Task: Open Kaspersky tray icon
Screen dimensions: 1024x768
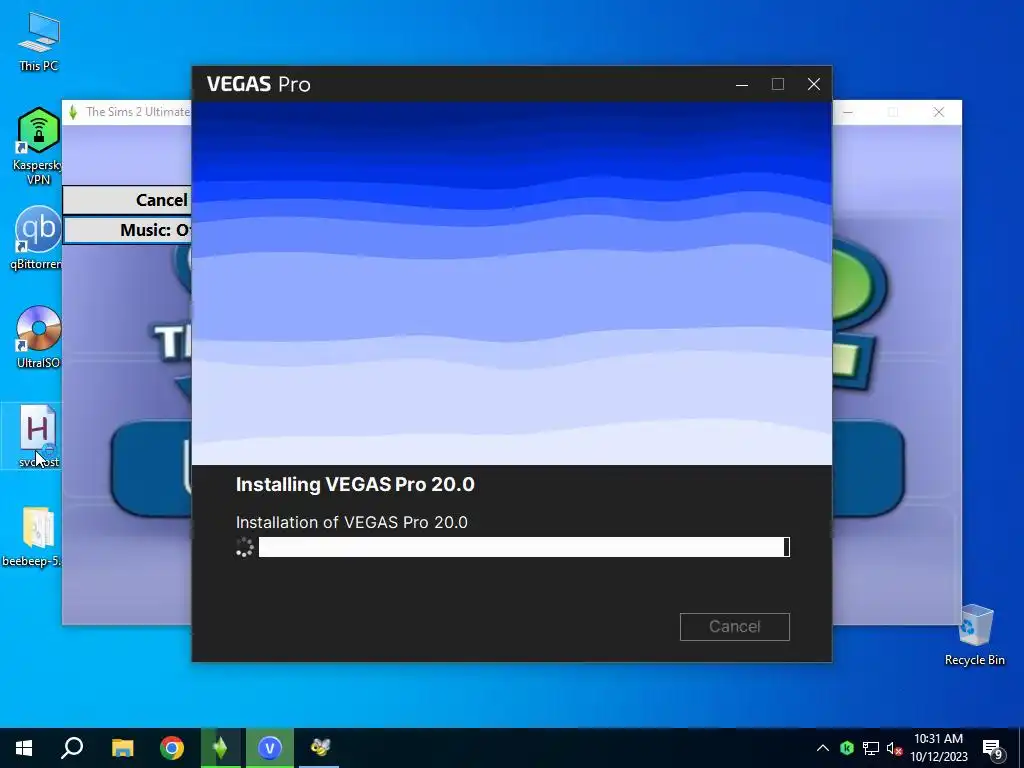Action: [x=847, y=748]
